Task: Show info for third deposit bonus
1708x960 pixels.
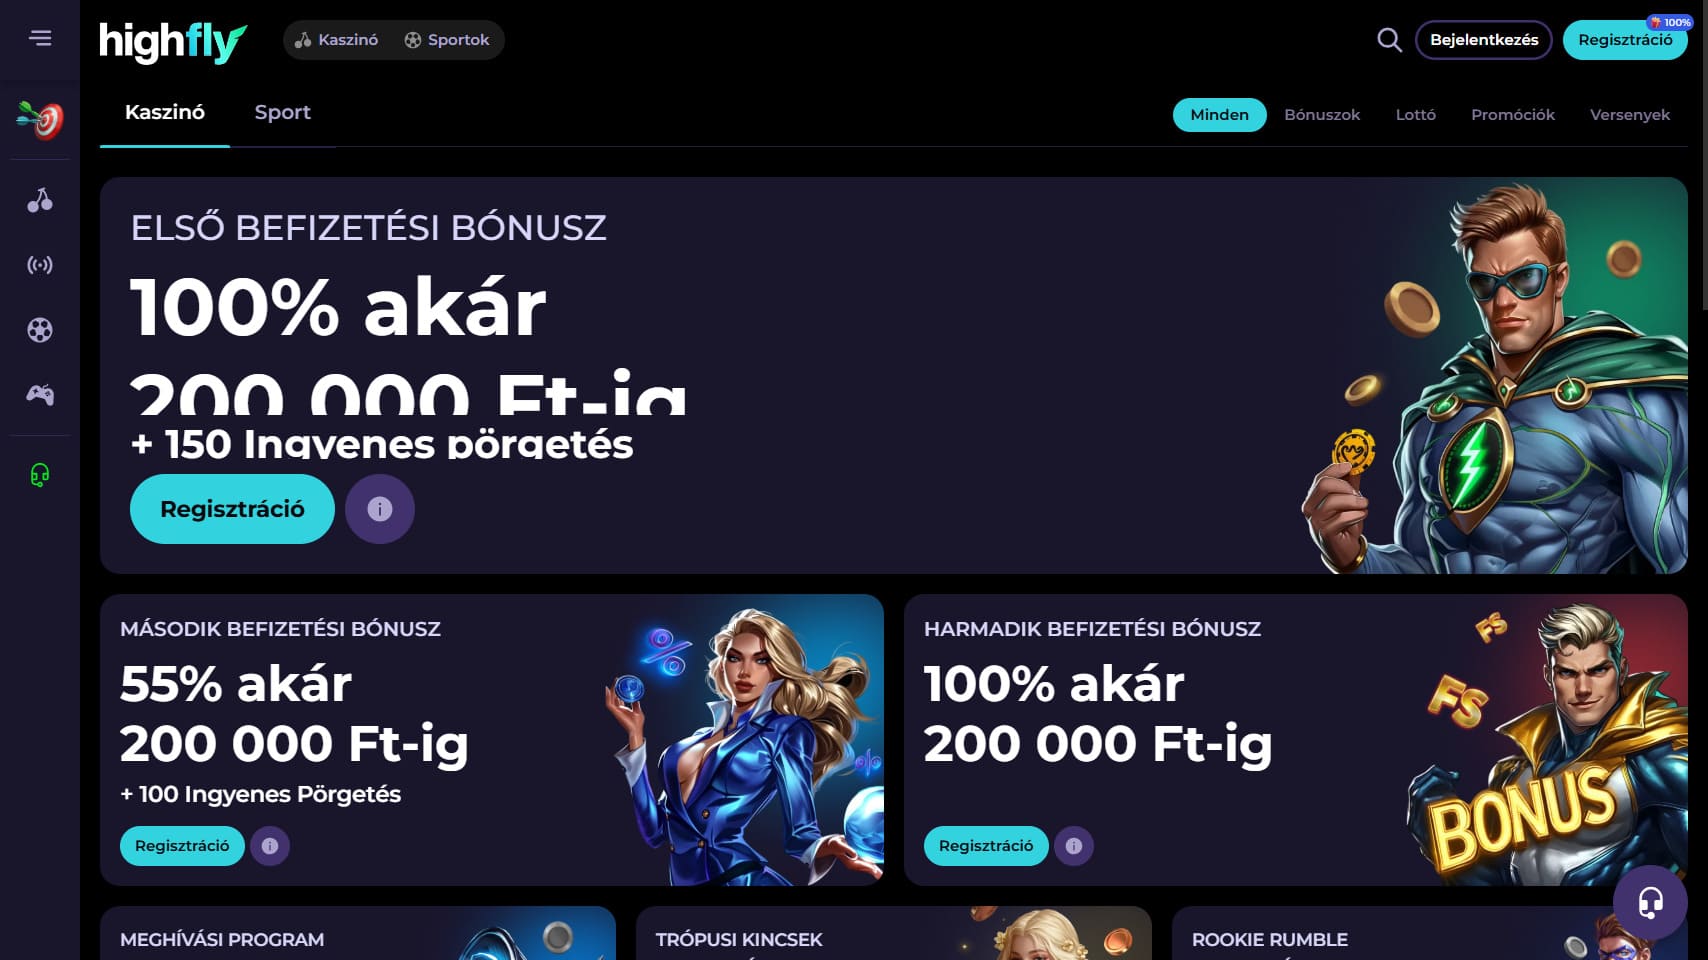Action: (1074, 846)
